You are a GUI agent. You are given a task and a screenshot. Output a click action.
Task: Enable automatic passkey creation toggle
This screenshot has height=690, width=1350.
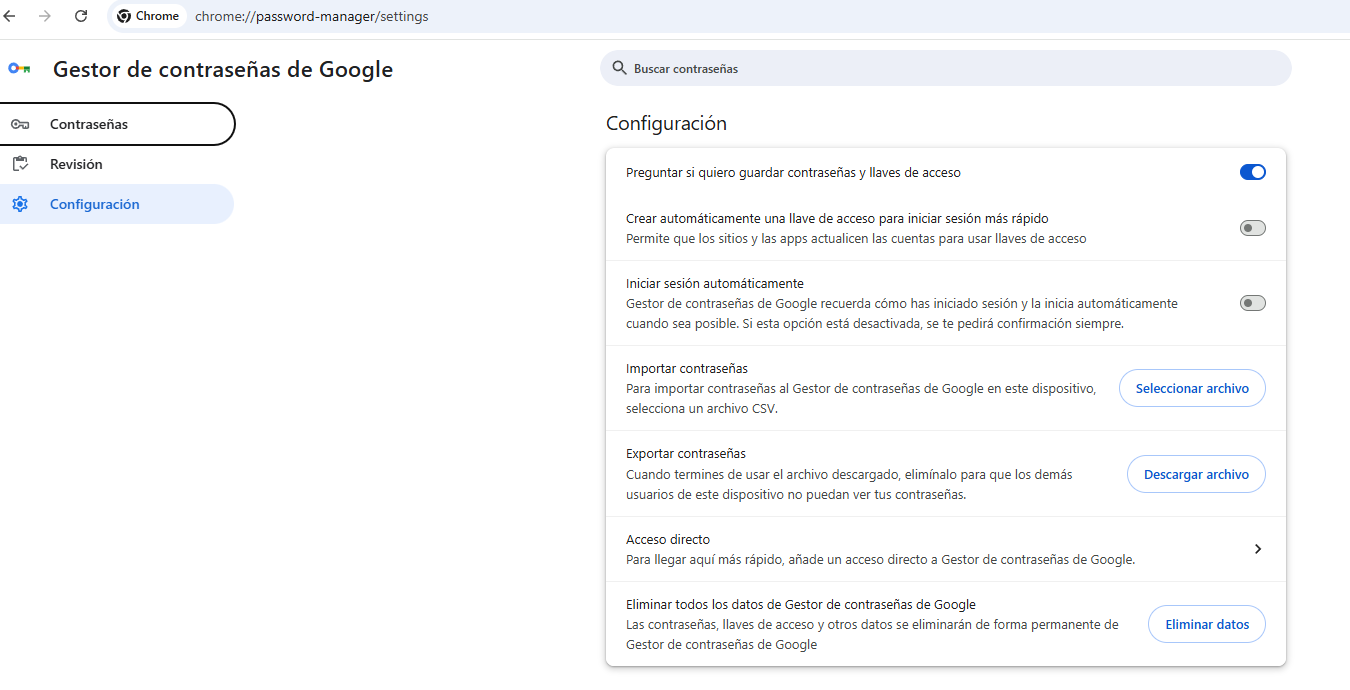point(1253,228)
